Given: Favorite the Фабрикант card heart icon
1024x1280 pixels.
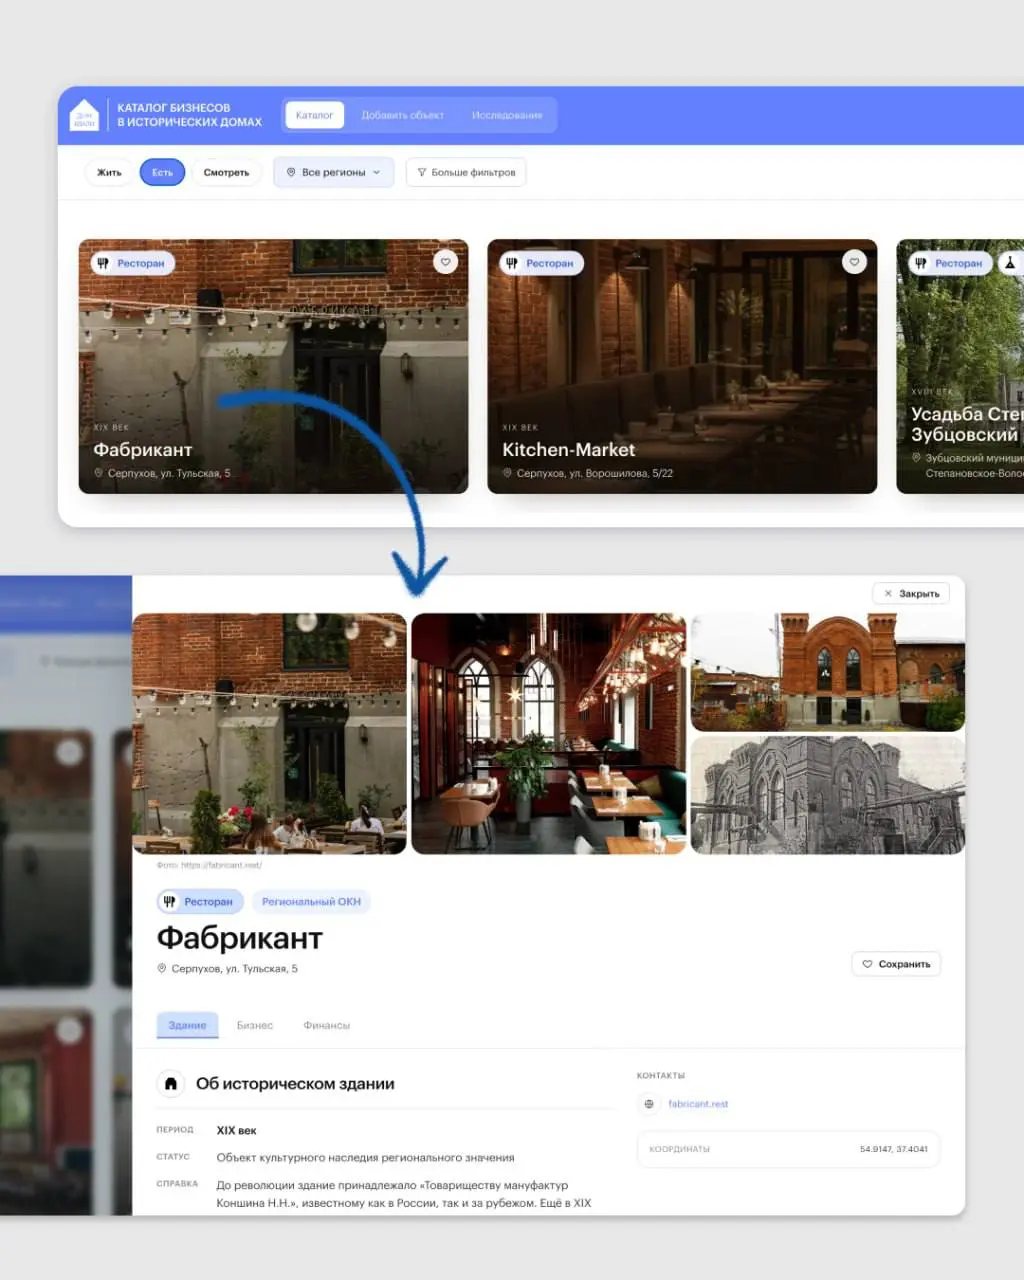Looking at the screenshot, I should click(446, 261).
